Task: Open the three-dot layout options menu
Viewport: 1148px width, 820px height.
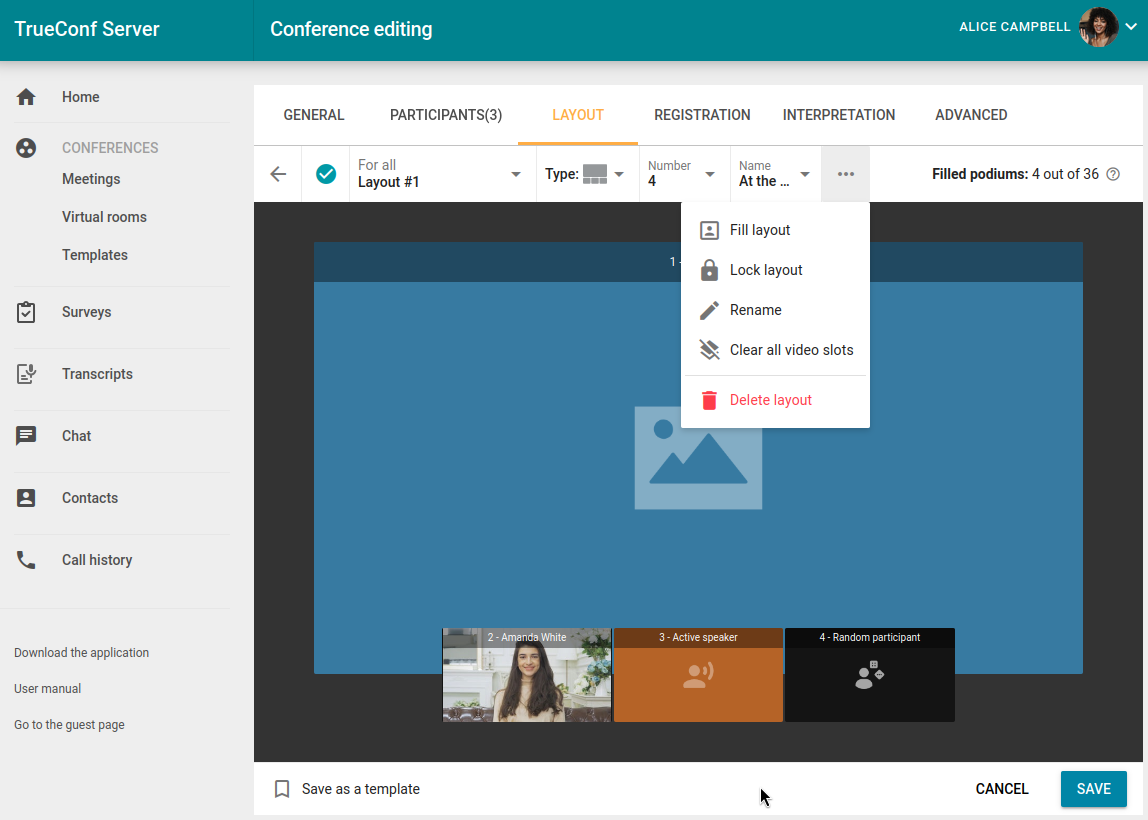Action: point(846,174)
